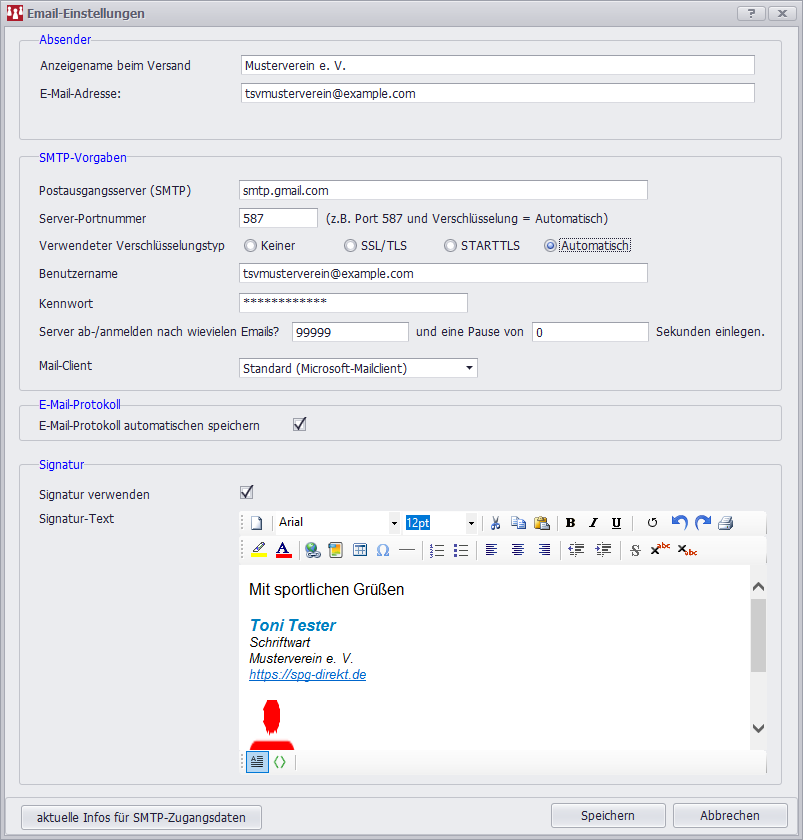The width and height of the screenshot is (803, 840).
Task: Click the Speichern button
Action: click(x=608, y=816)
